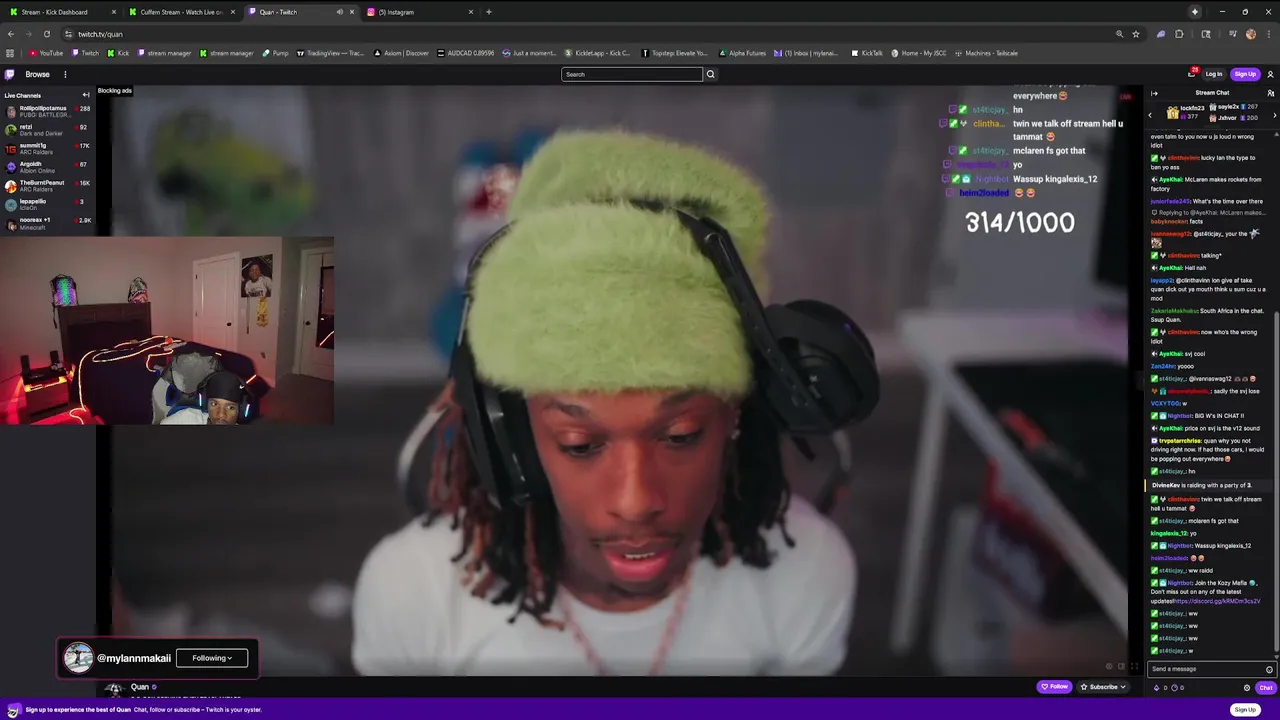This screenshot has width=1280, height=720.
Task: Open the user profile icon menu
Action: 1270,74
